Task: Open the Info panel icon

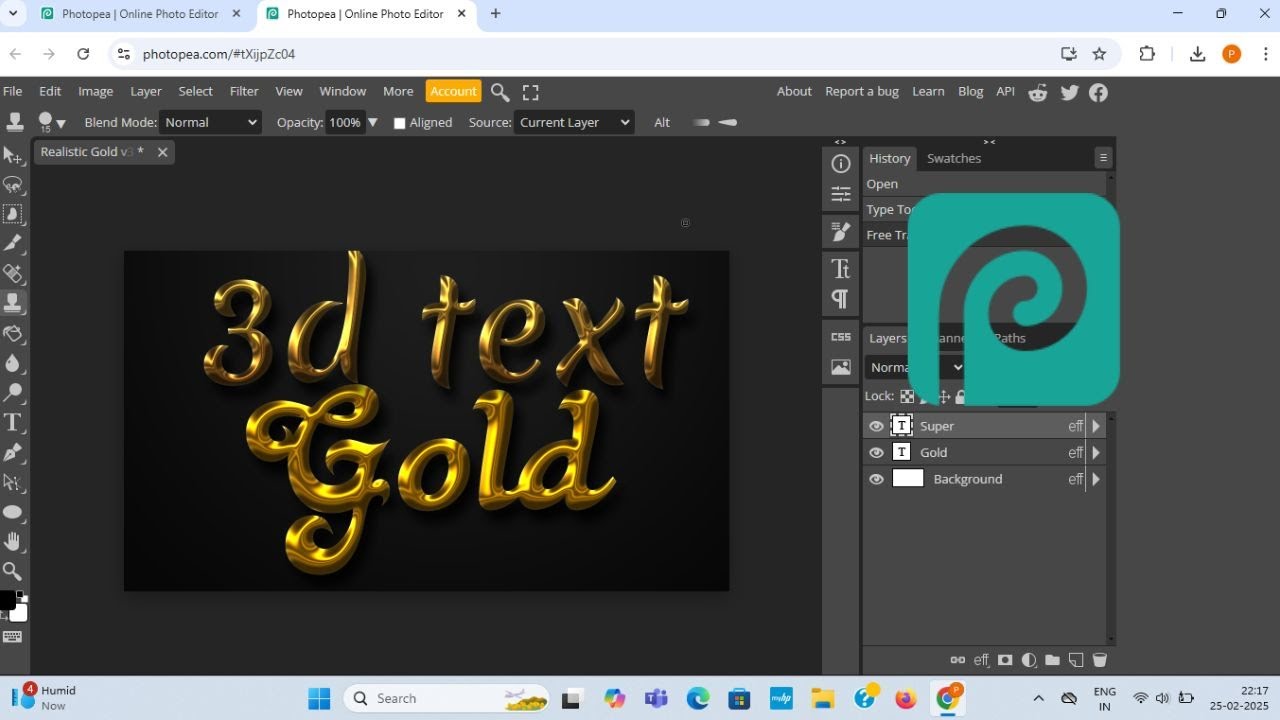Action: pos(841,163)
